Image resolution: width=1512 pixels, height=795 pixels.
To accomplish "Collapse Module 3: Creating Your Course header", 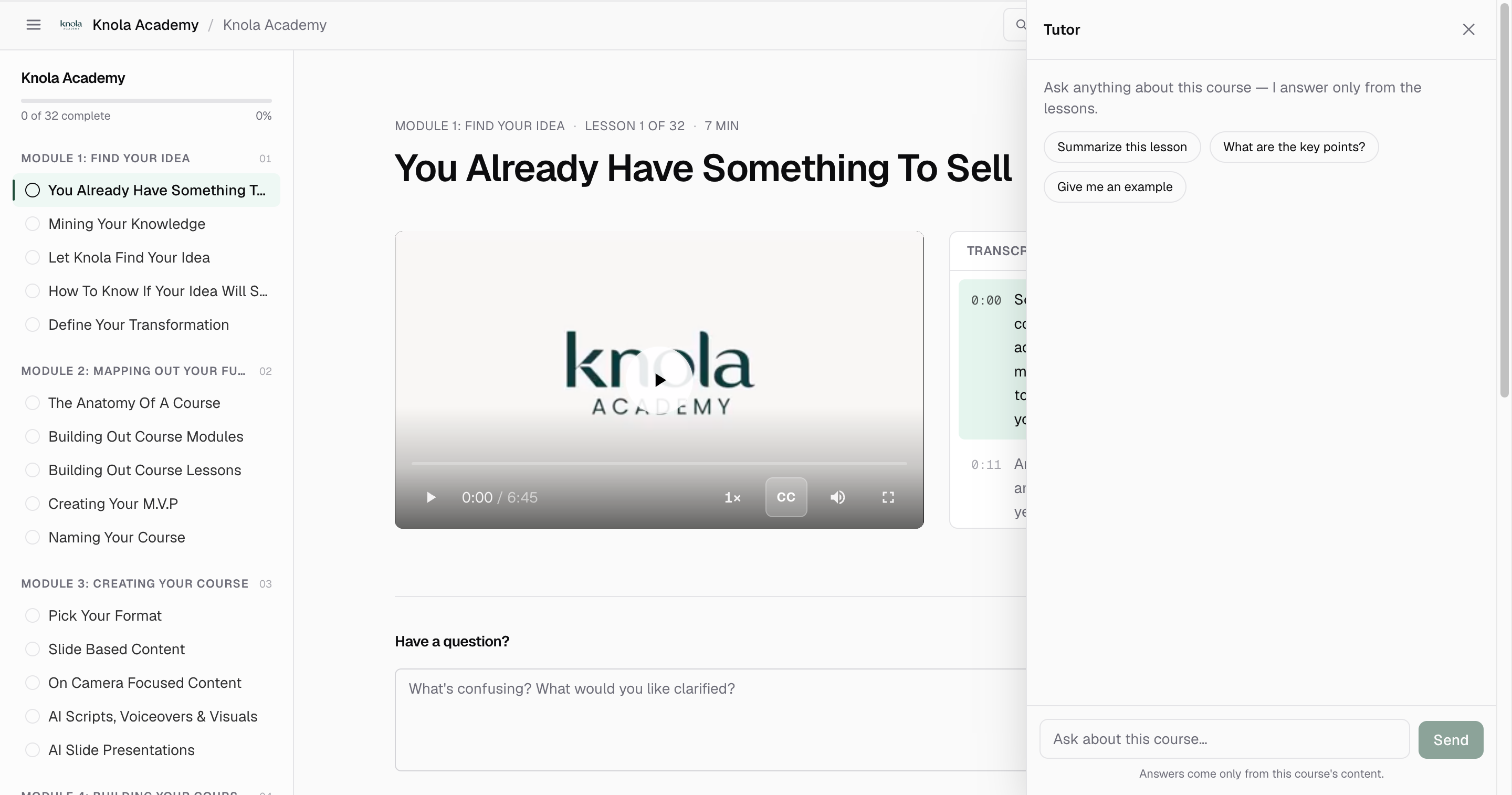I will pyautogui.click(x=146, y=583).
